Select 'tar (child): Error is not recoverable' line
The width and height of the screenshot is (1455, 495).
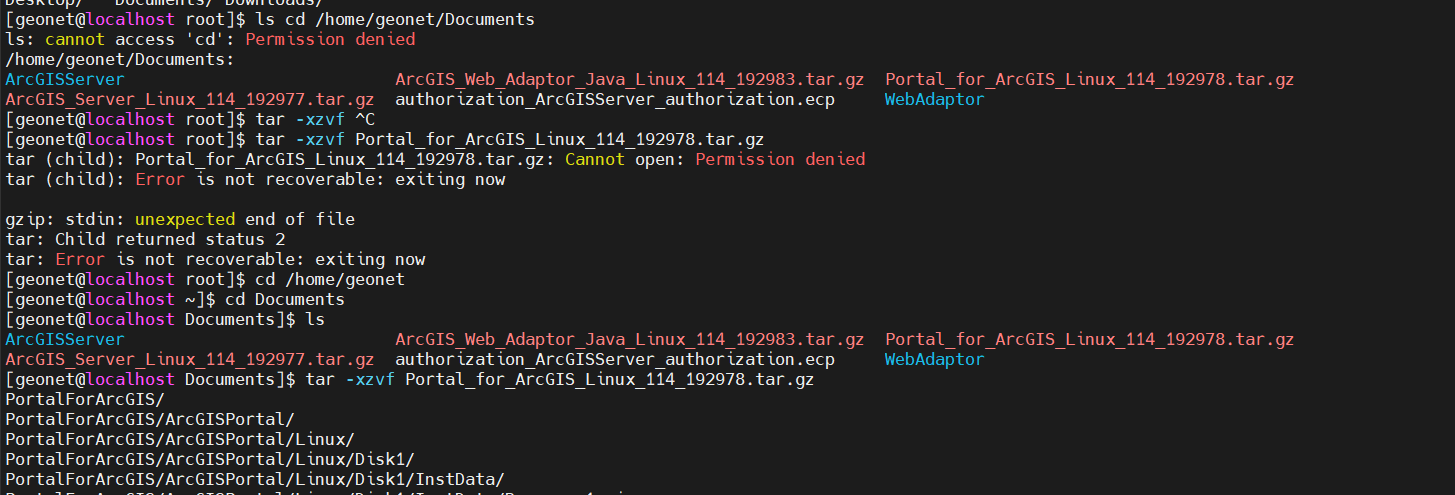(x=255, y=179)
